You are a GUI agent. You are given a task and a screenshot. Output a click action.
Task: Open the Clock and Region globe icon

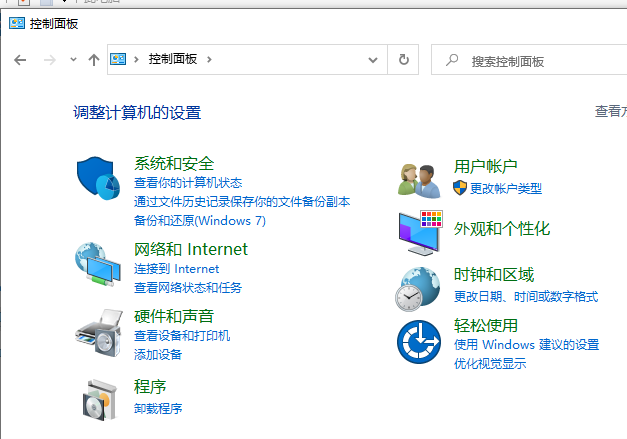pyautogui.click(x=418, y=289)
